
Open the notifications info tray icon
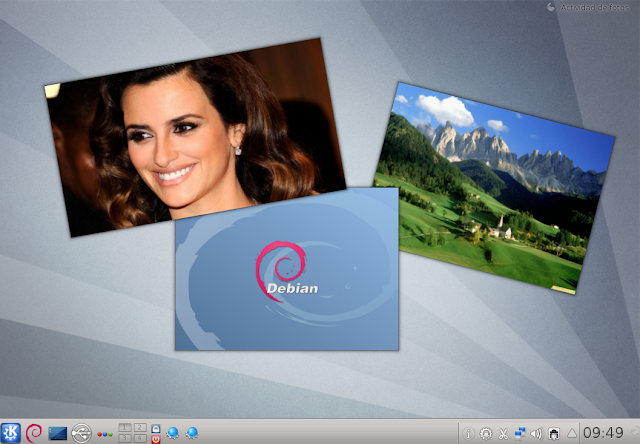468,433
